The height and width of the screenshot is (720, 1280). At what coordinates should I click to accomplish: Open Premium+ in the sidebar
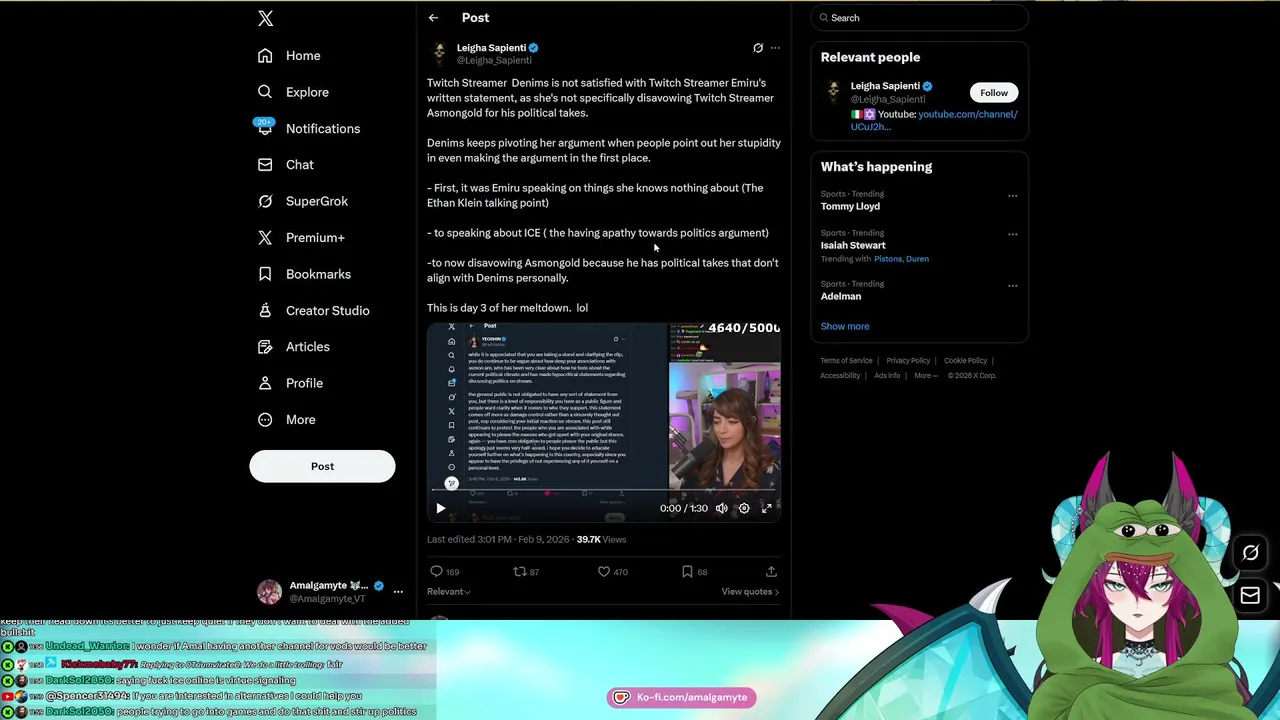(x=301, y=238)
